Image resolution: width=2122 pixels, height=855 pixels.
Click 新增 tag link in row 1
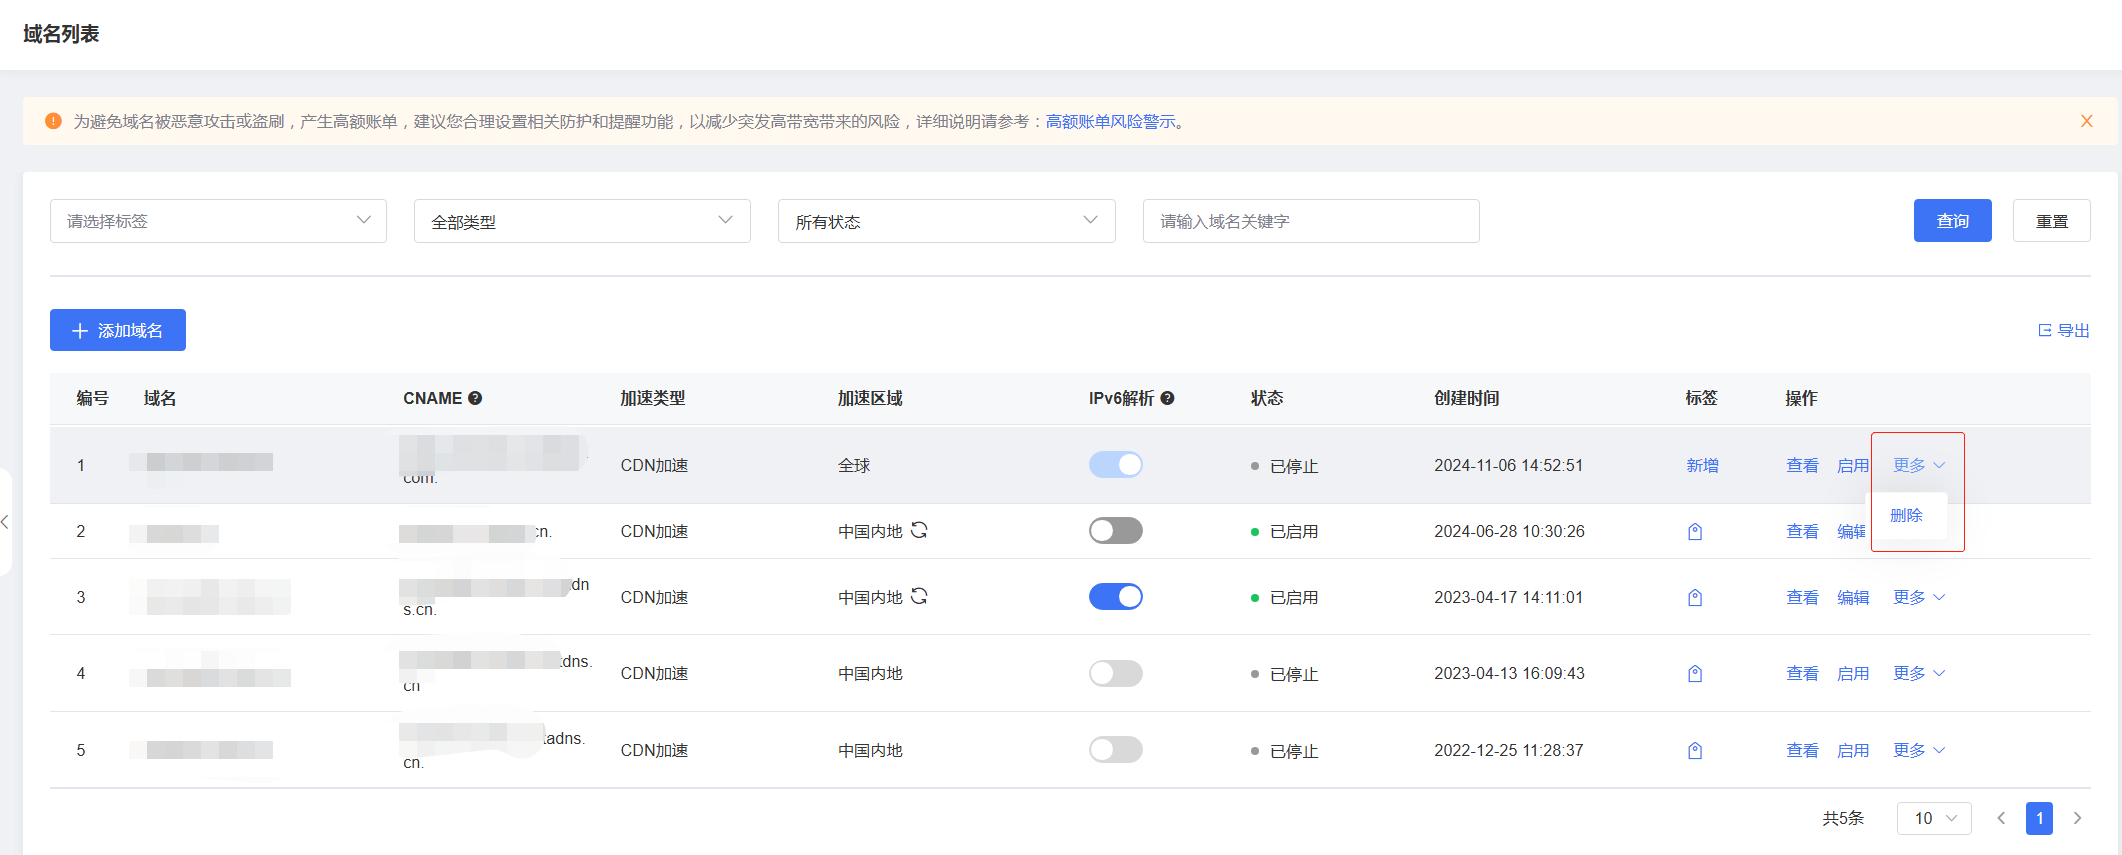[x=1702, y=465]
